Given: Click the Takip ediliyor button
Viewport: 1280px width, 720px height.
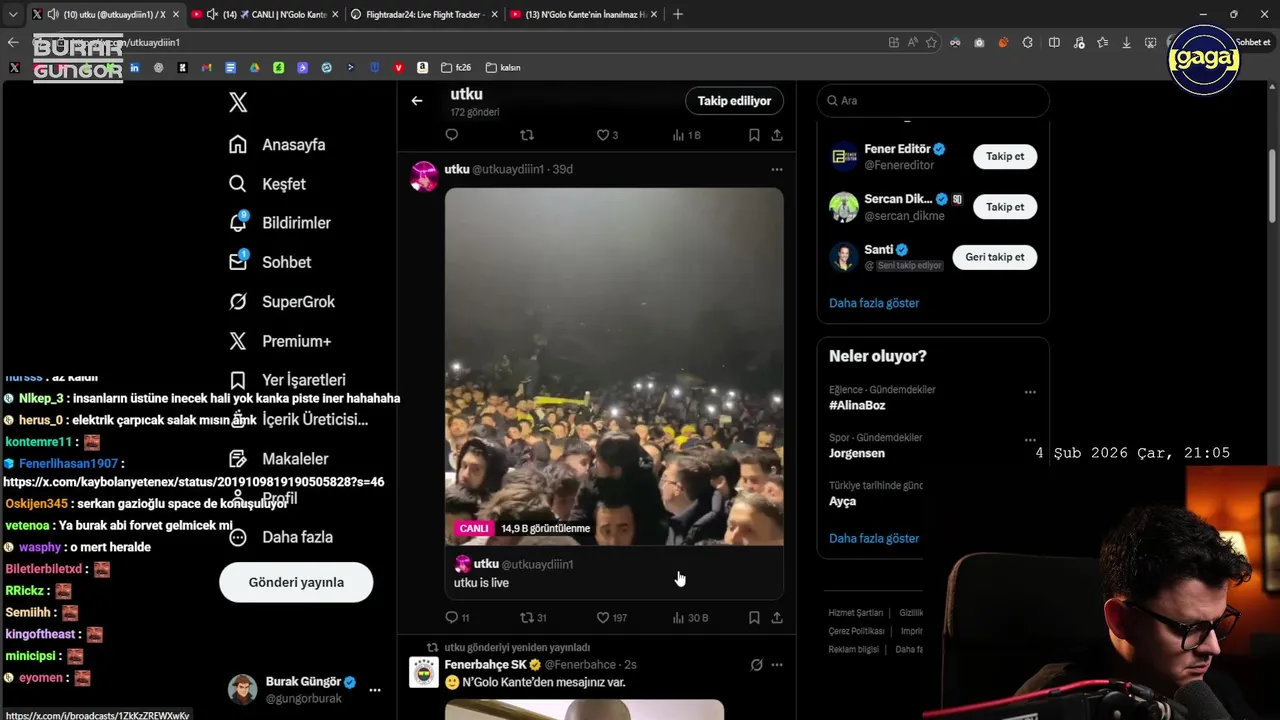Looking at the screenshot, I should (734, 101).
